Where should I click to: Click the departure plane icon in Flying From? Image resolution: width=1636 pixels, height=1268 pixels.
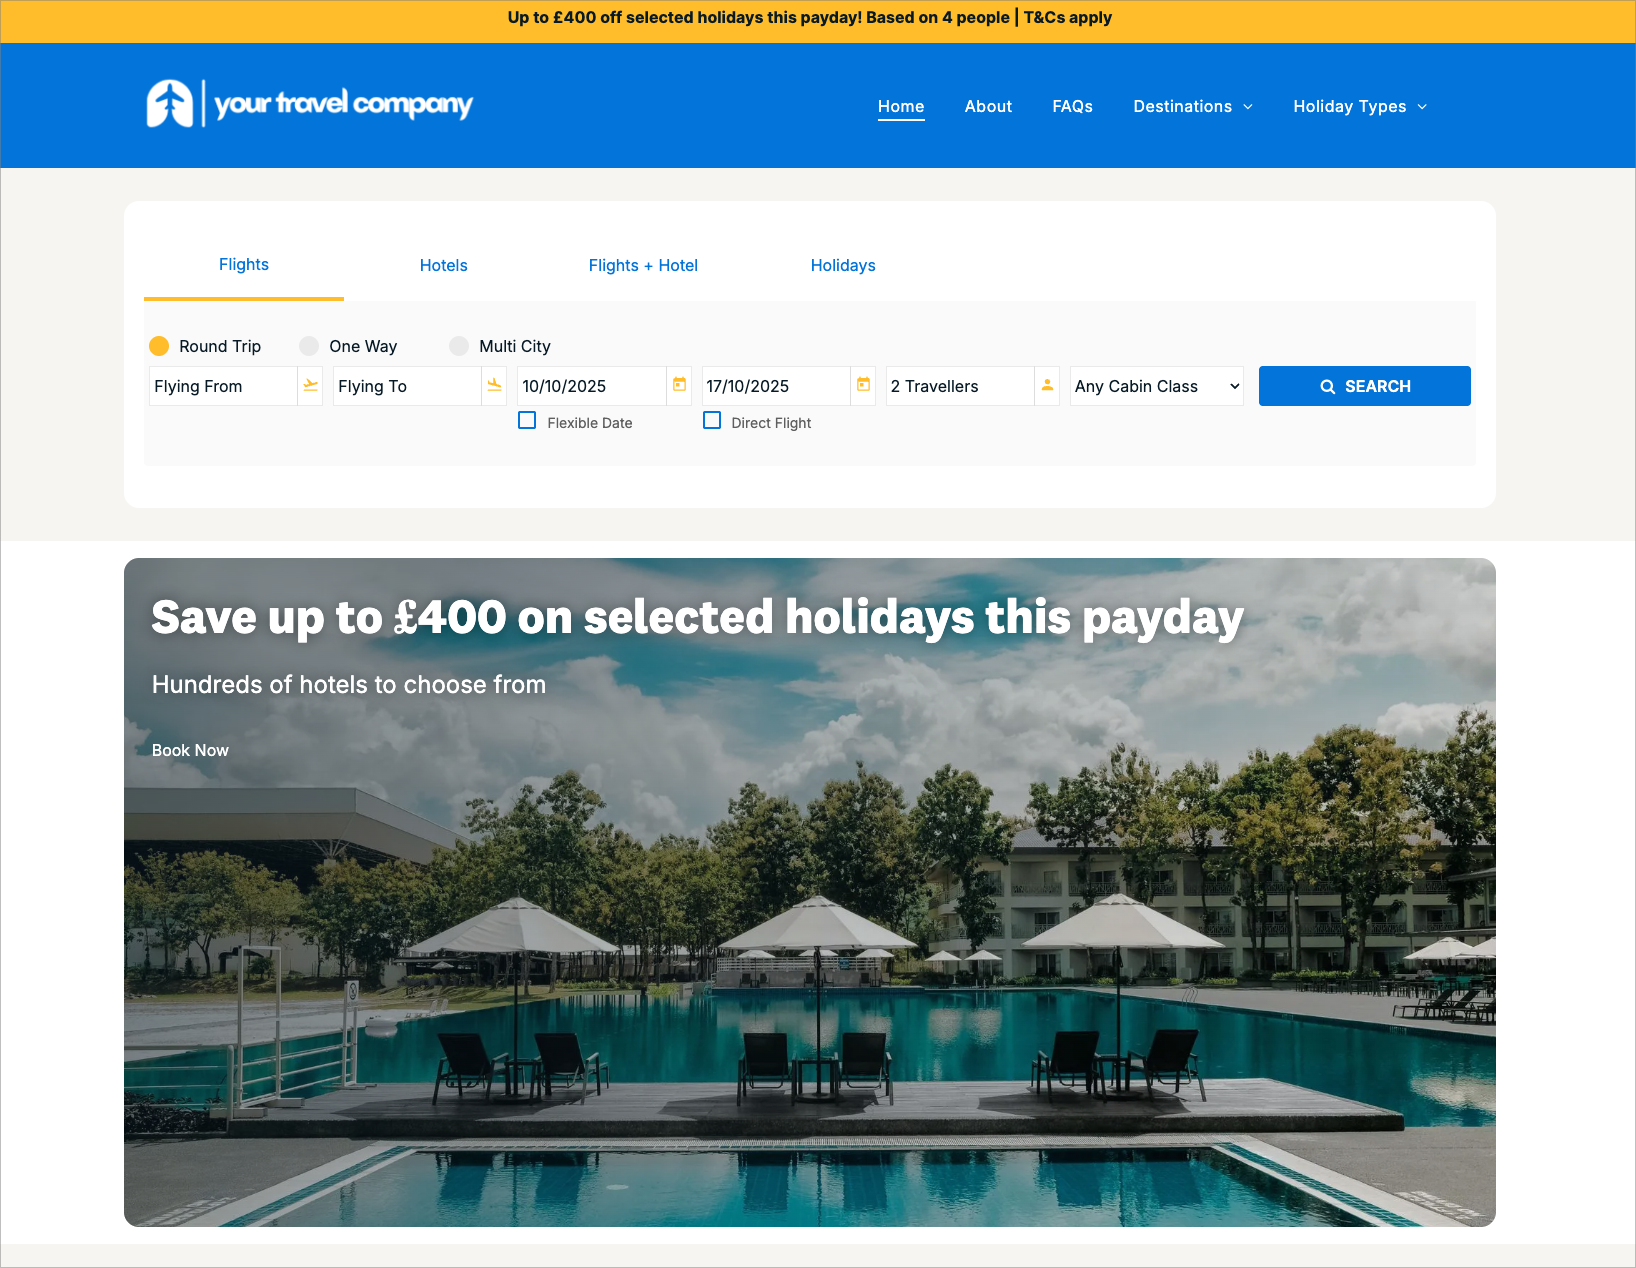coord(310,385)
